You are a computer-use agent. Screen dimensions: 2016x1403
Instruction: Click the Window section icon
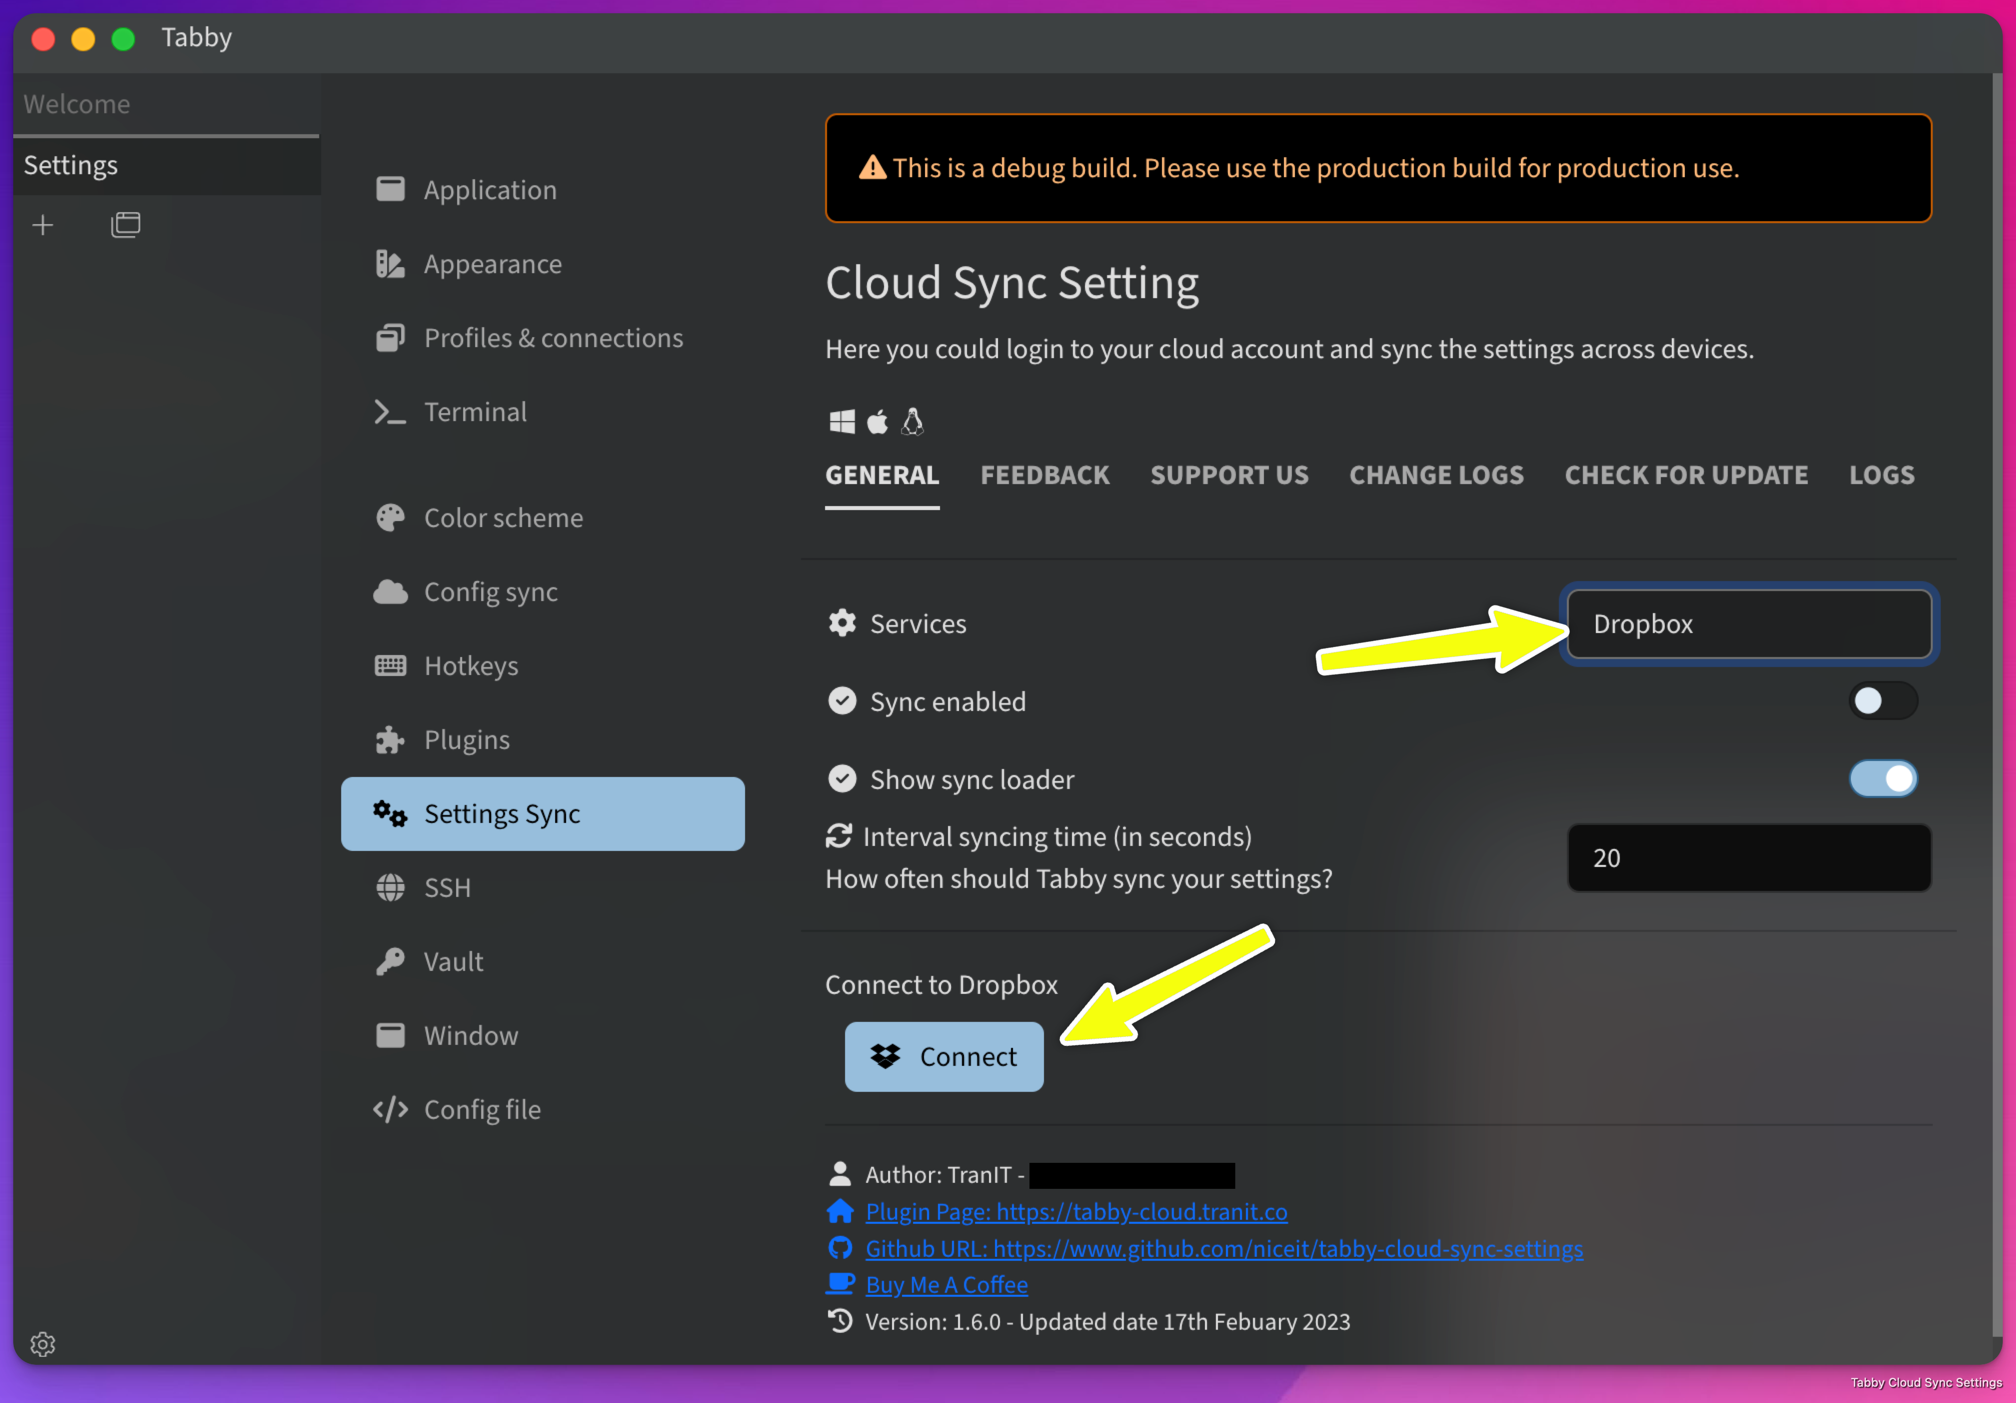point(390,1035)
